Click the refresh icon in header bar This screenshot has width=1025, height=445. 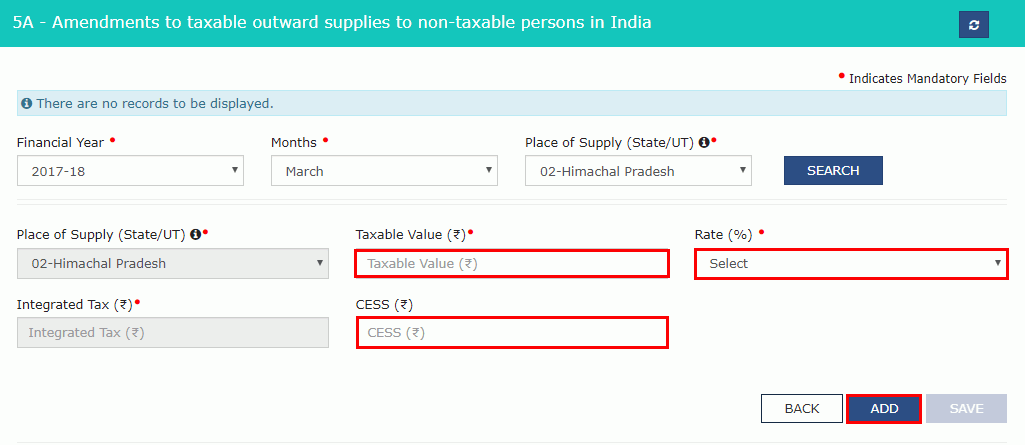tap(973, 25)
